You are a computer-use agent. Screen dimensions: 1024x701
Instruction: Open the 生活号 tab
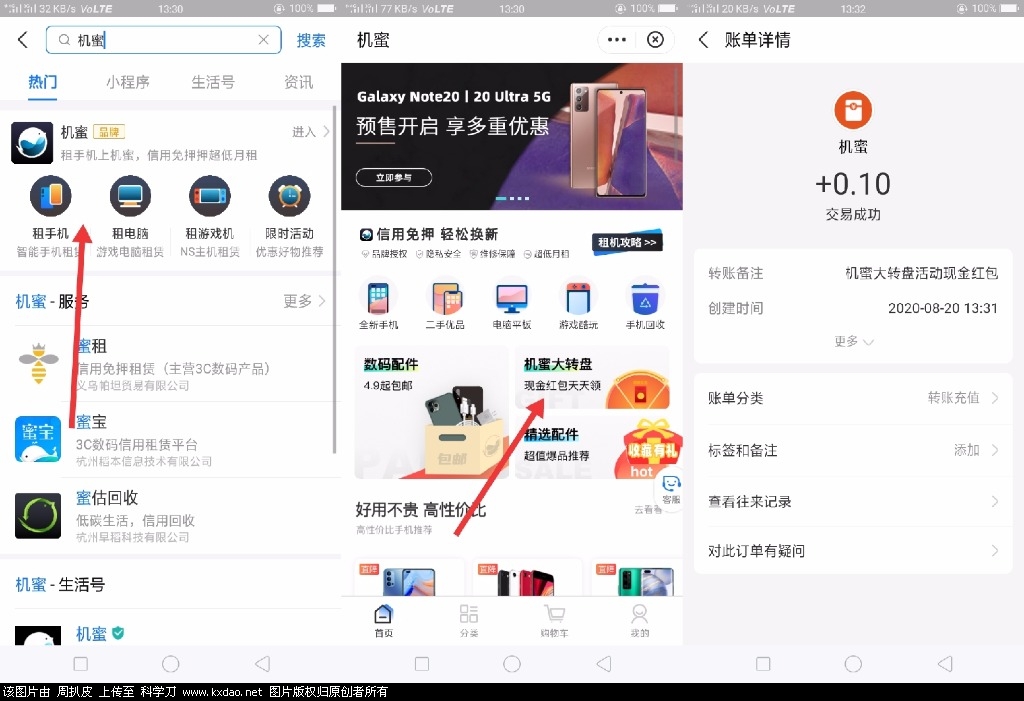point(213,82)
